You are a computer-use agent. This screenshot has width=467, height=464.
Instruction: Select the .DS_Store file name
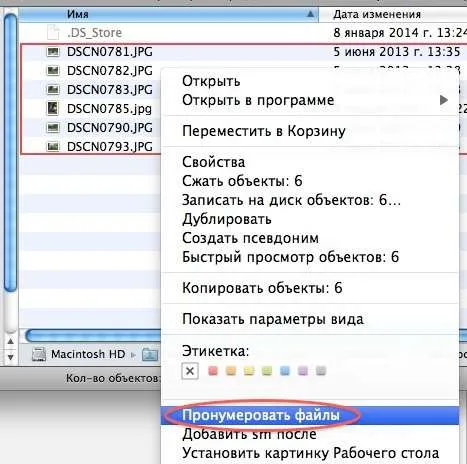click(x=94, y=33)
